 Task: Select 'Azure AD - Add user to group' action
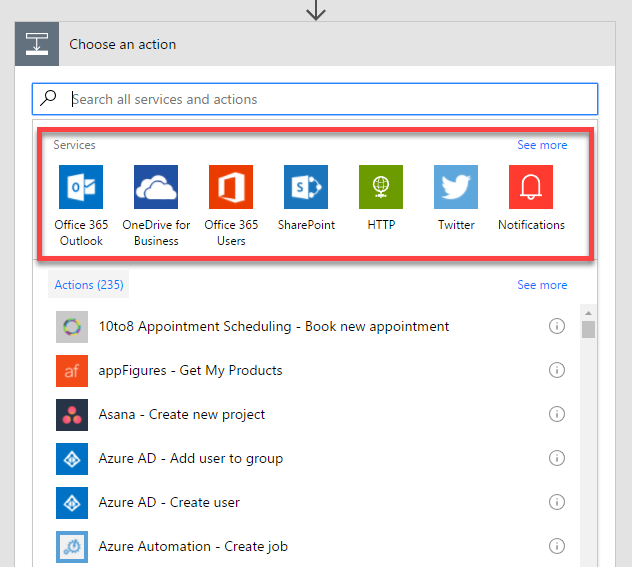191,458
